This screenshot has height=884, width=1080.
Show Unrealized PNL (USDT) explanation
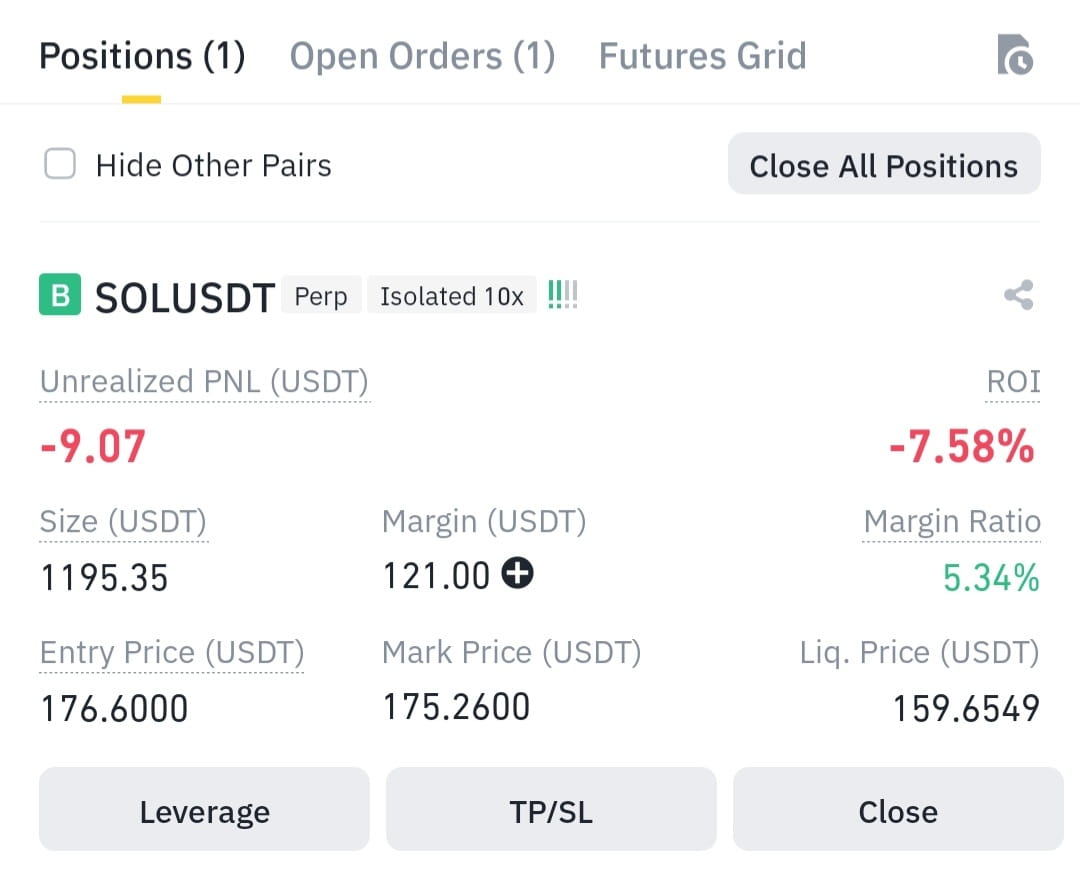(205, 382)
